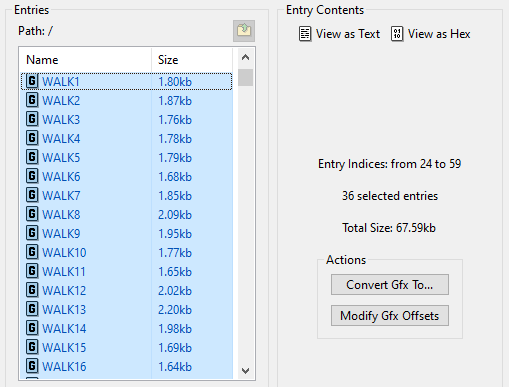Click the 1.85kb size cell

pos(175,196)
